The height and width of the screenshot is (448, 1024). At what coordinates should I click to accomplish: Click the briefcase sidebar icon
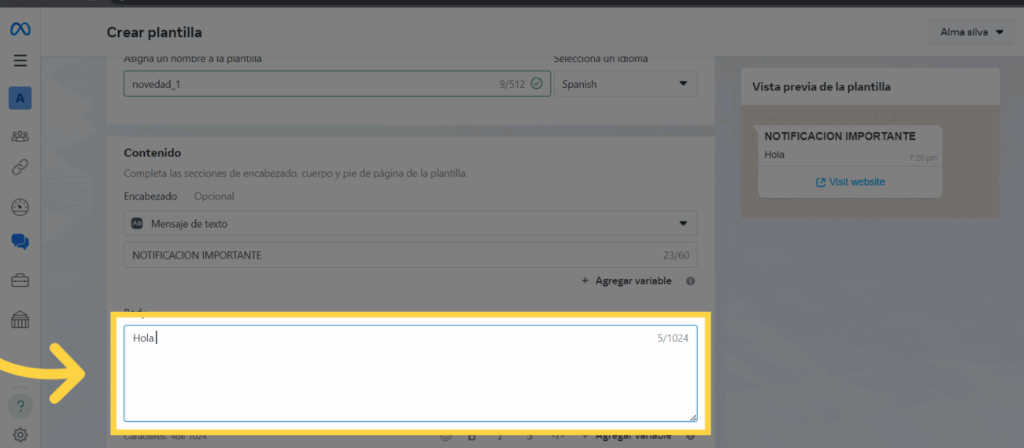pos(20,280)
